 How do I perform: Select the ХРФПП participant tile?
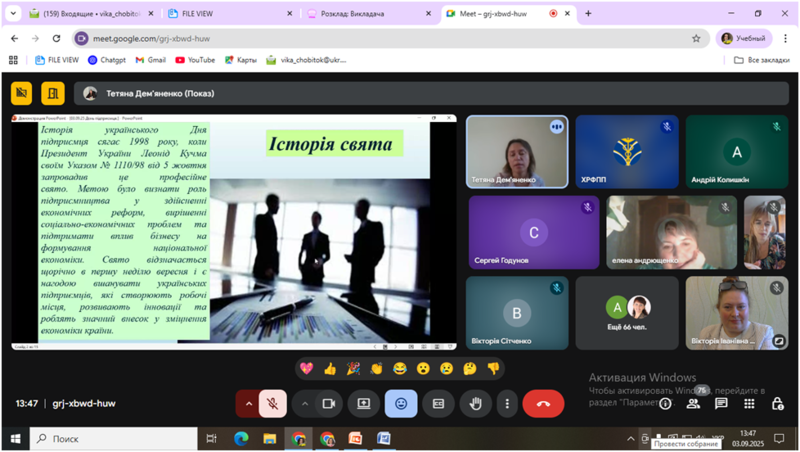pos(627,152)
